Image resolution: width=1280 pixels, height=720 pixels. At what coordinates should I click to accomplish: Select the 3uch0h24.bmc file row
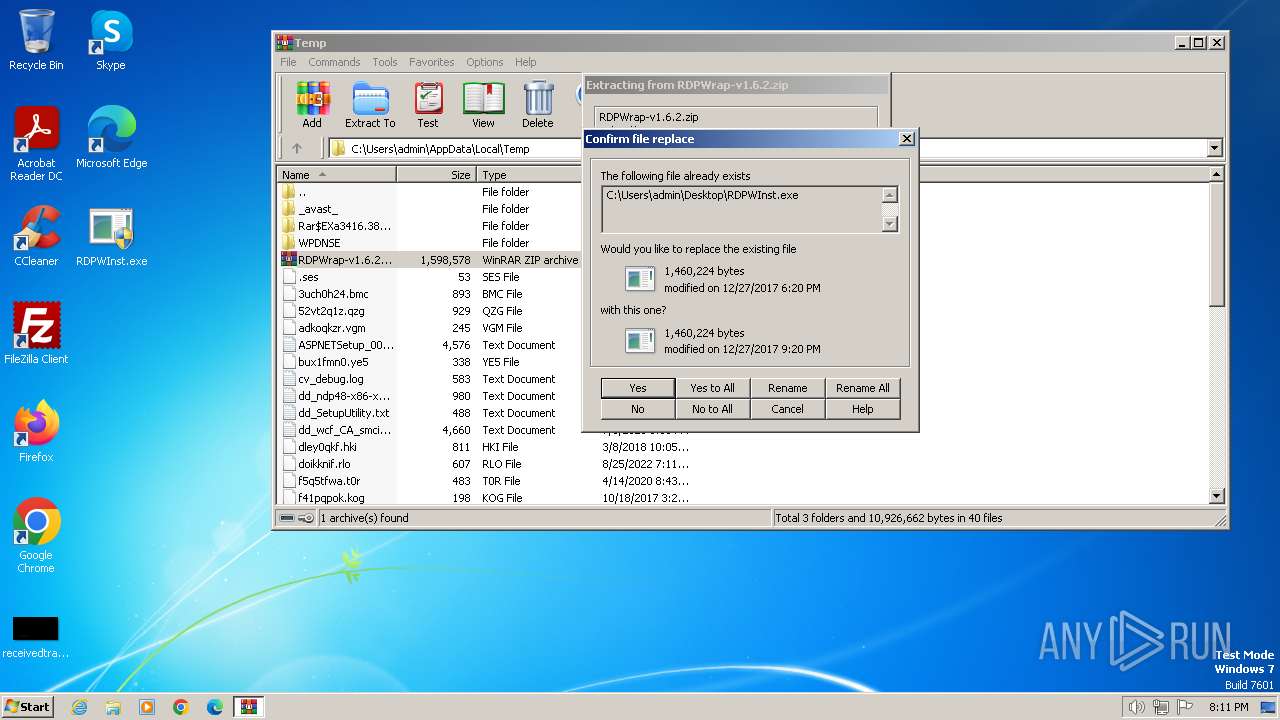(430, 294)
